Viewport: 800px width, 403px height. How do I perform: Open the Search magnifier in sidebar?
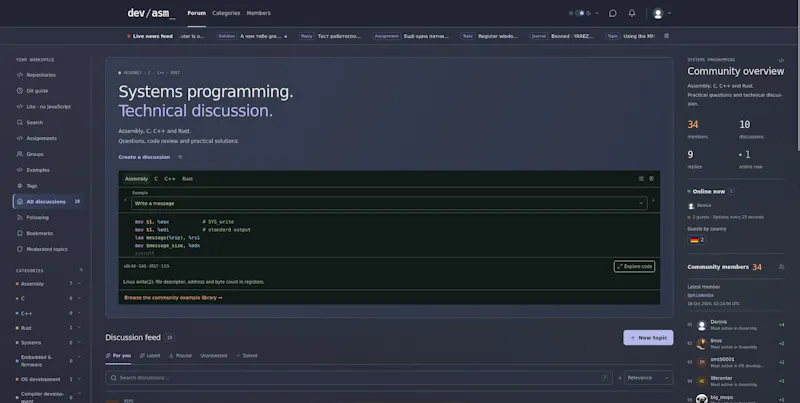click(x=20, y=122)
